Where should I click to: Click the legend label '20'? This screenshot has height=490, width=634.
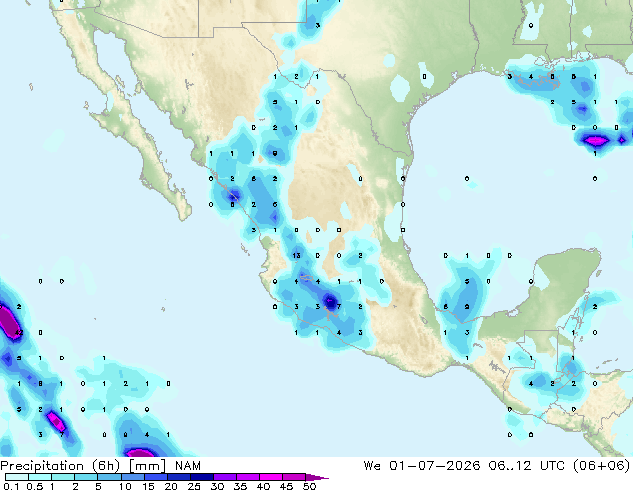point(171,486)
